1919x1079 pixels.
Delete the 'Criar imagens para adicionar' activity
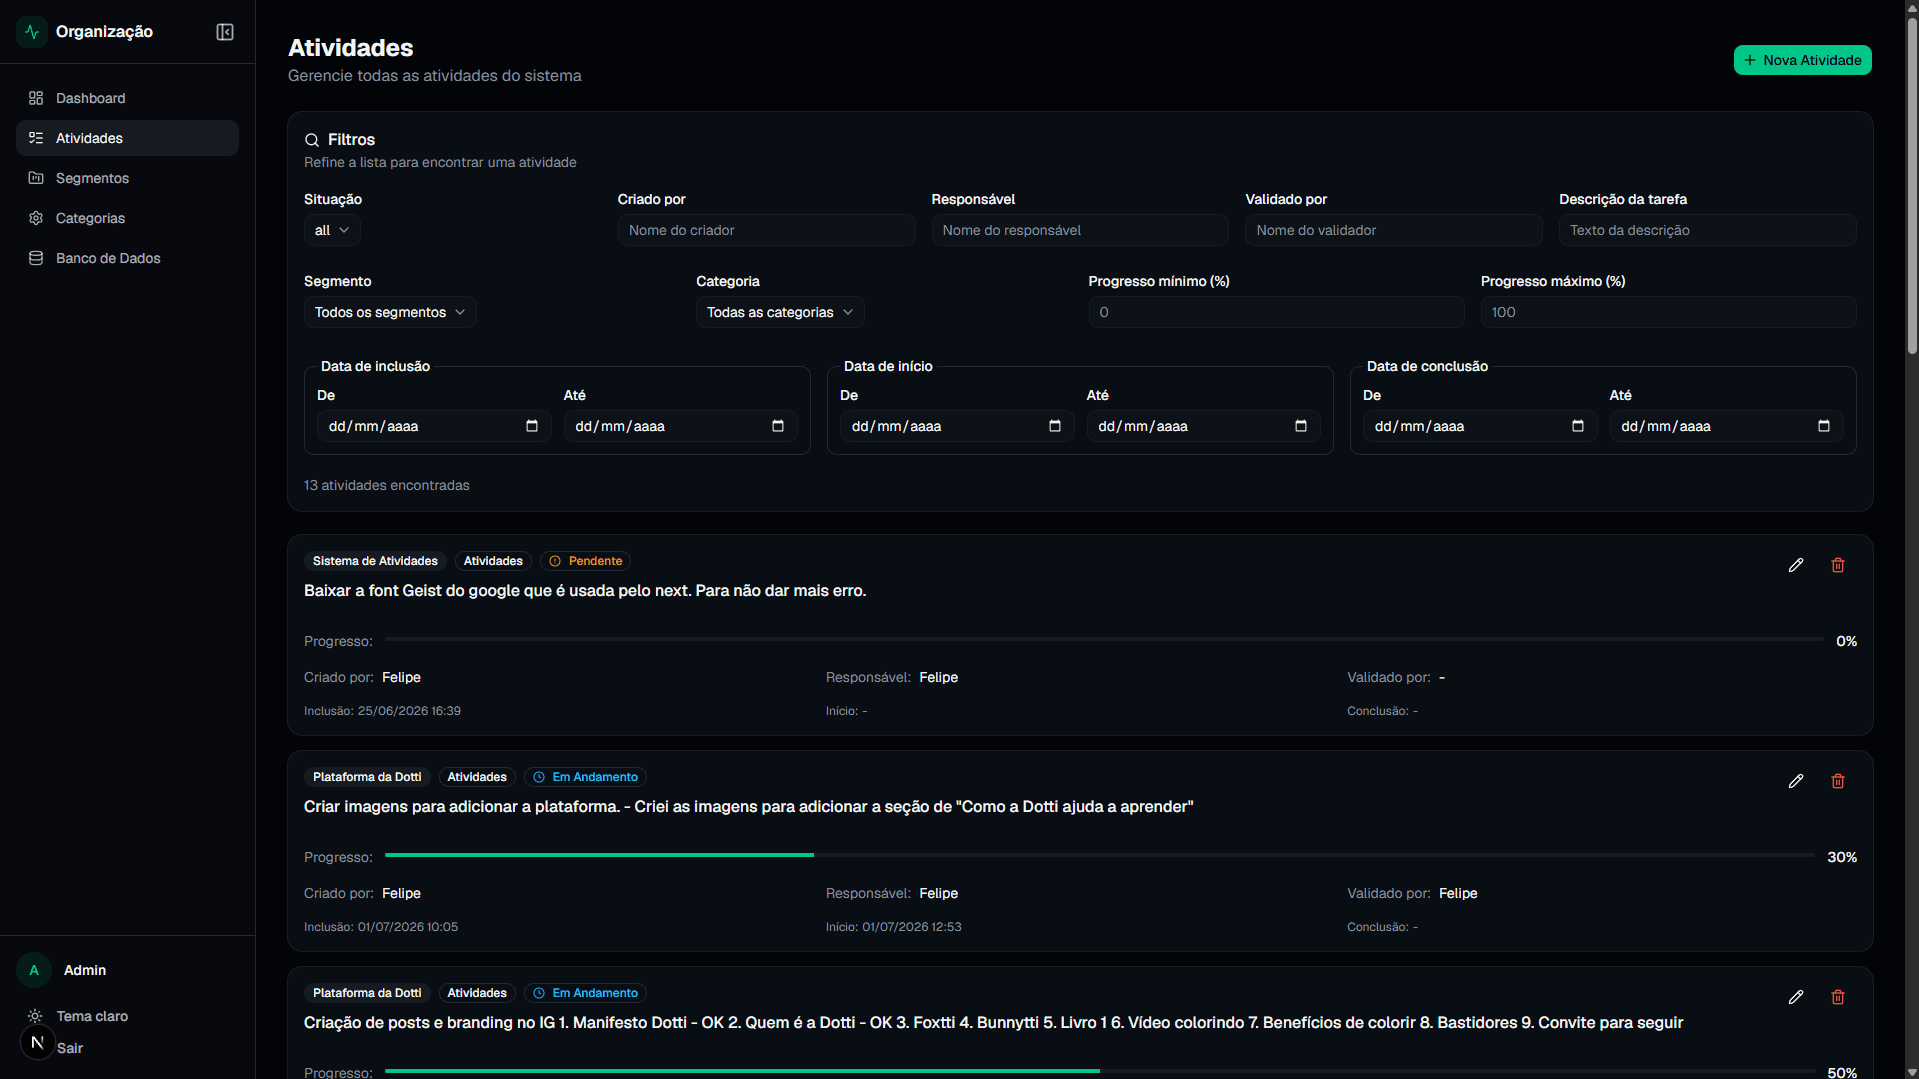click(x=1838, y=781)
